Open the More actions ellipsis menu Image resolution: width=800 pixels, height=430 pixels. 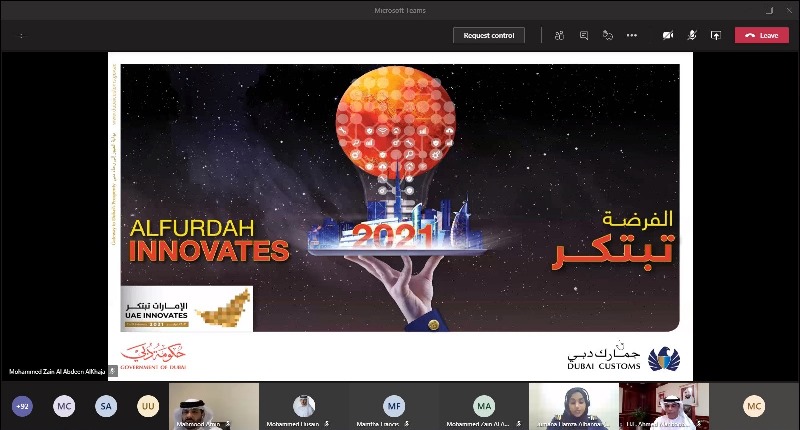pos(632,35)
